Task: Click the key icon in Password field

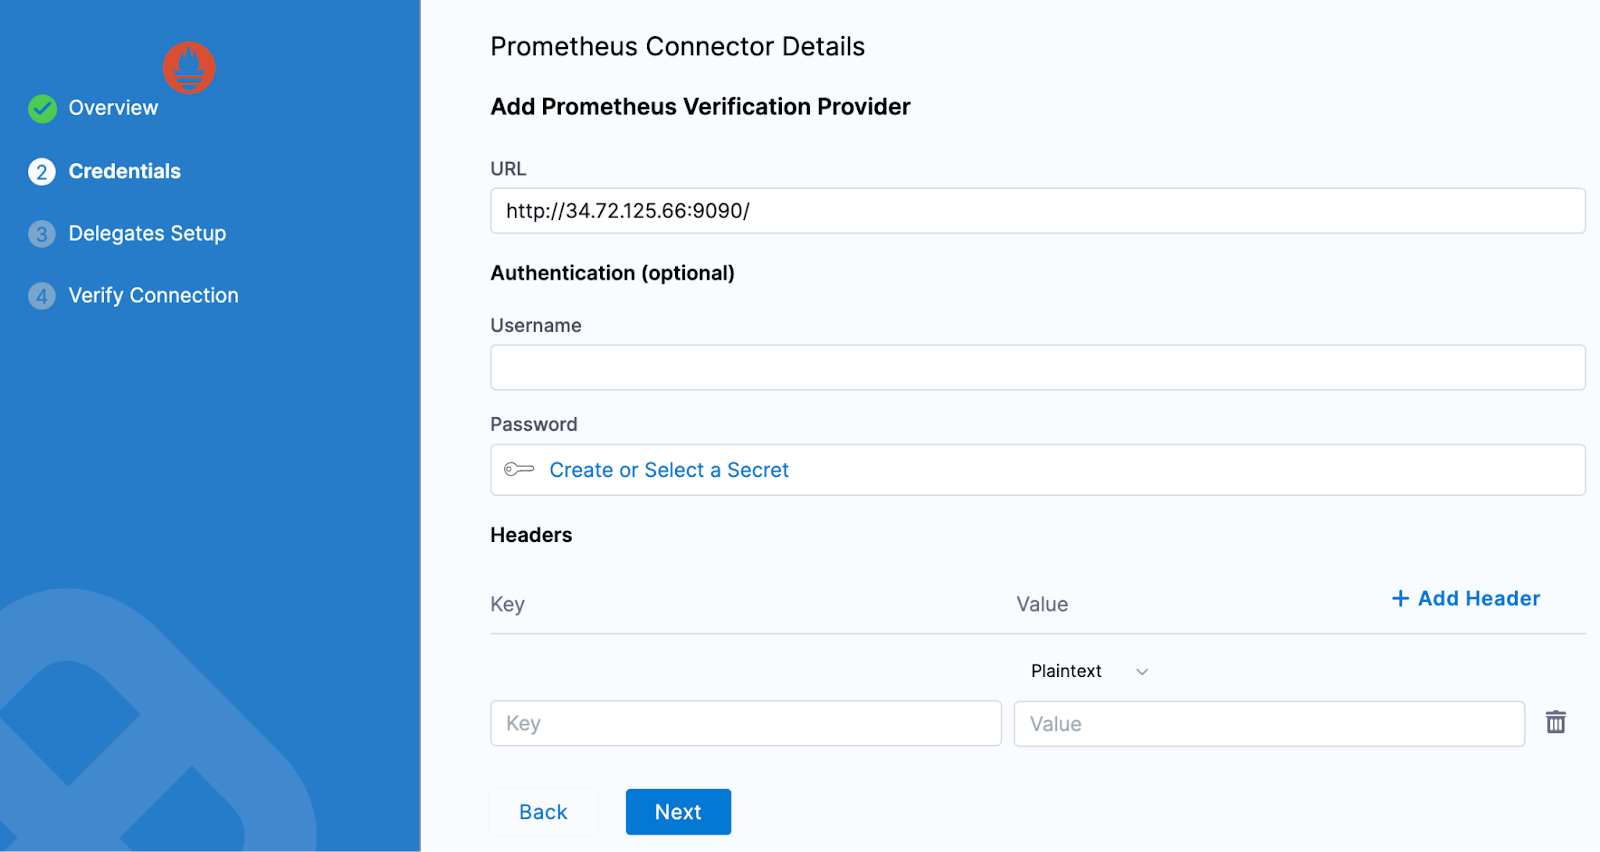Action: (519, 469)
